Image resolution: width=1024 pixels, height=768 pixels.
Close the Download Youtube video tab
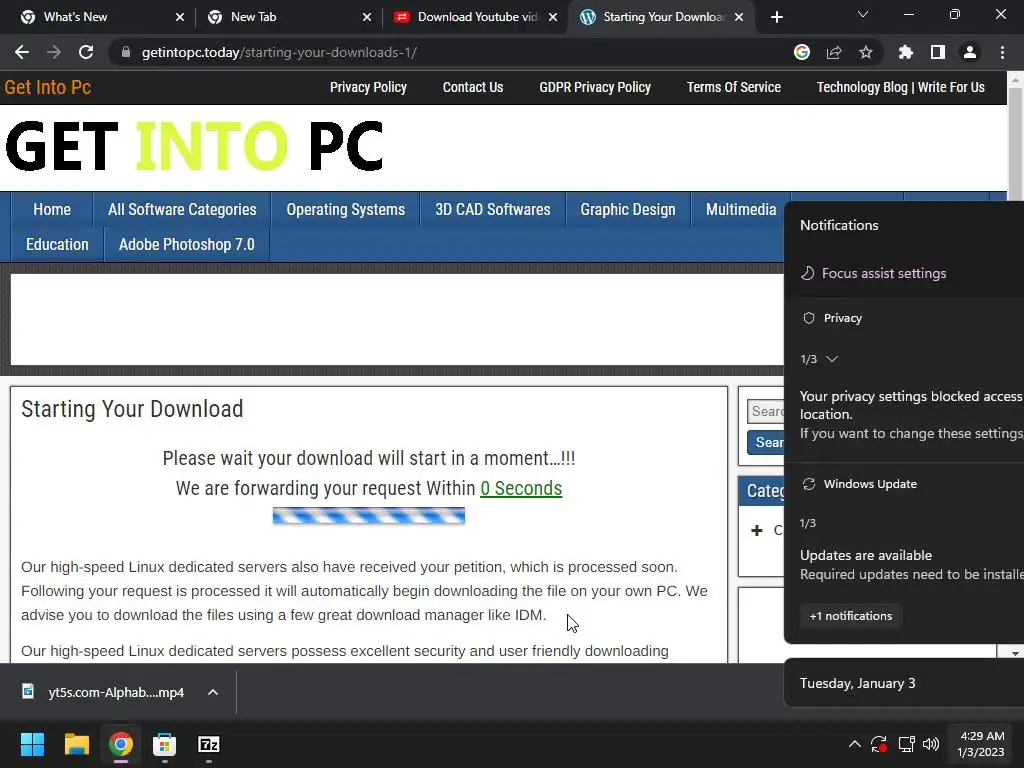pos(553,17)
